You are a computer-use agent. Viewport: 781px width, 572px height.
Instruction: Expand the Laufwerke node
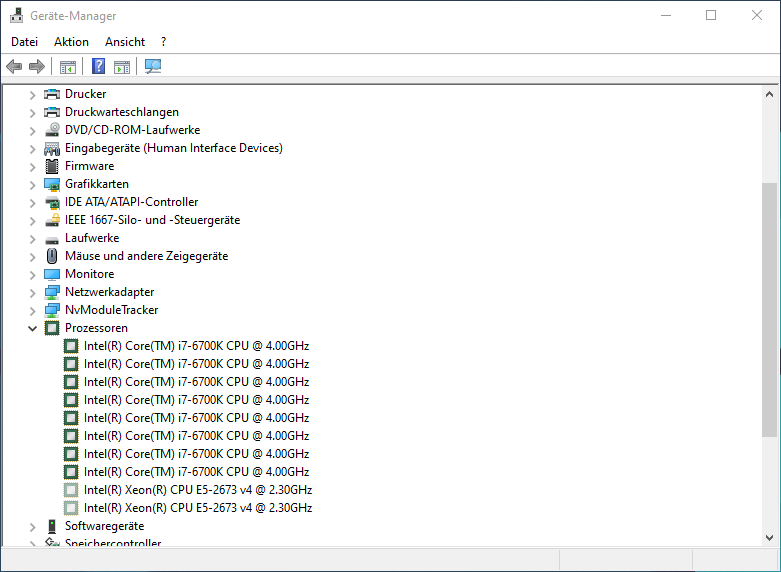pyautogui.click(x=32, y=239)
